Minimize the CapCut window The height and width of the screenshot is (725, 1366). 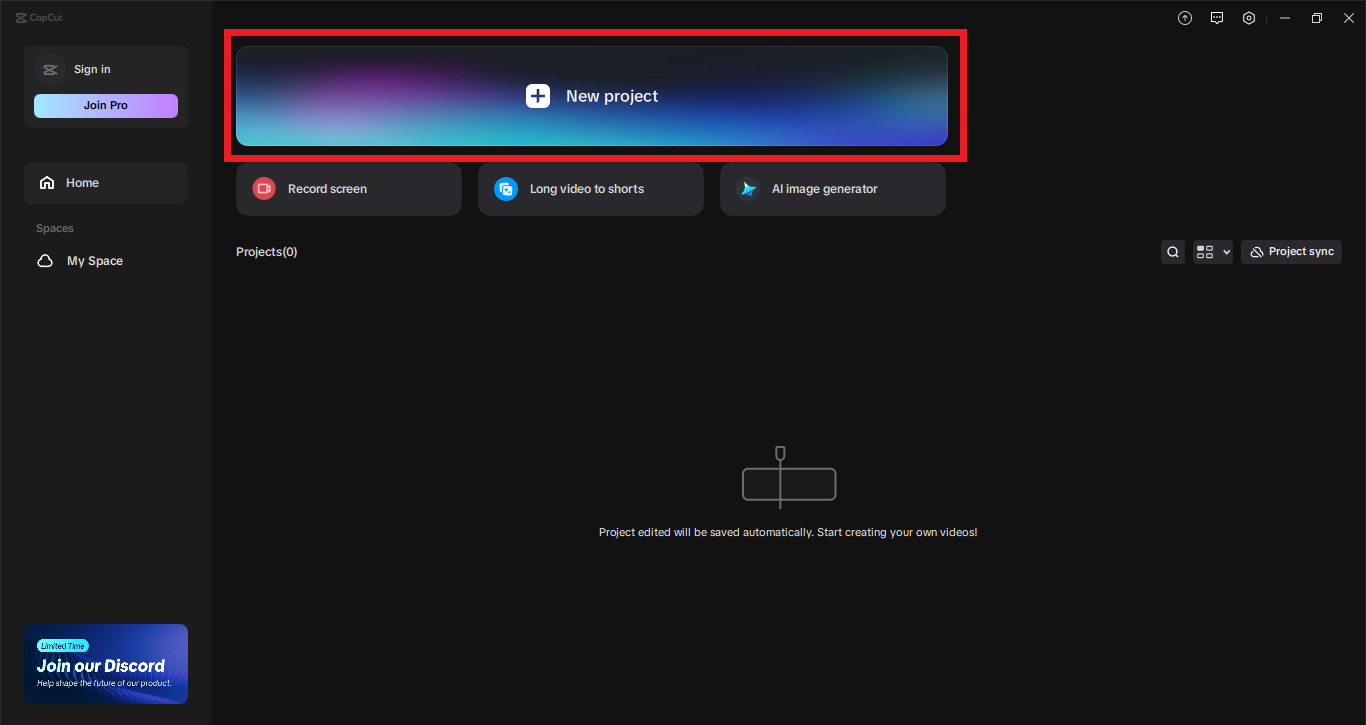(1285, 18)
